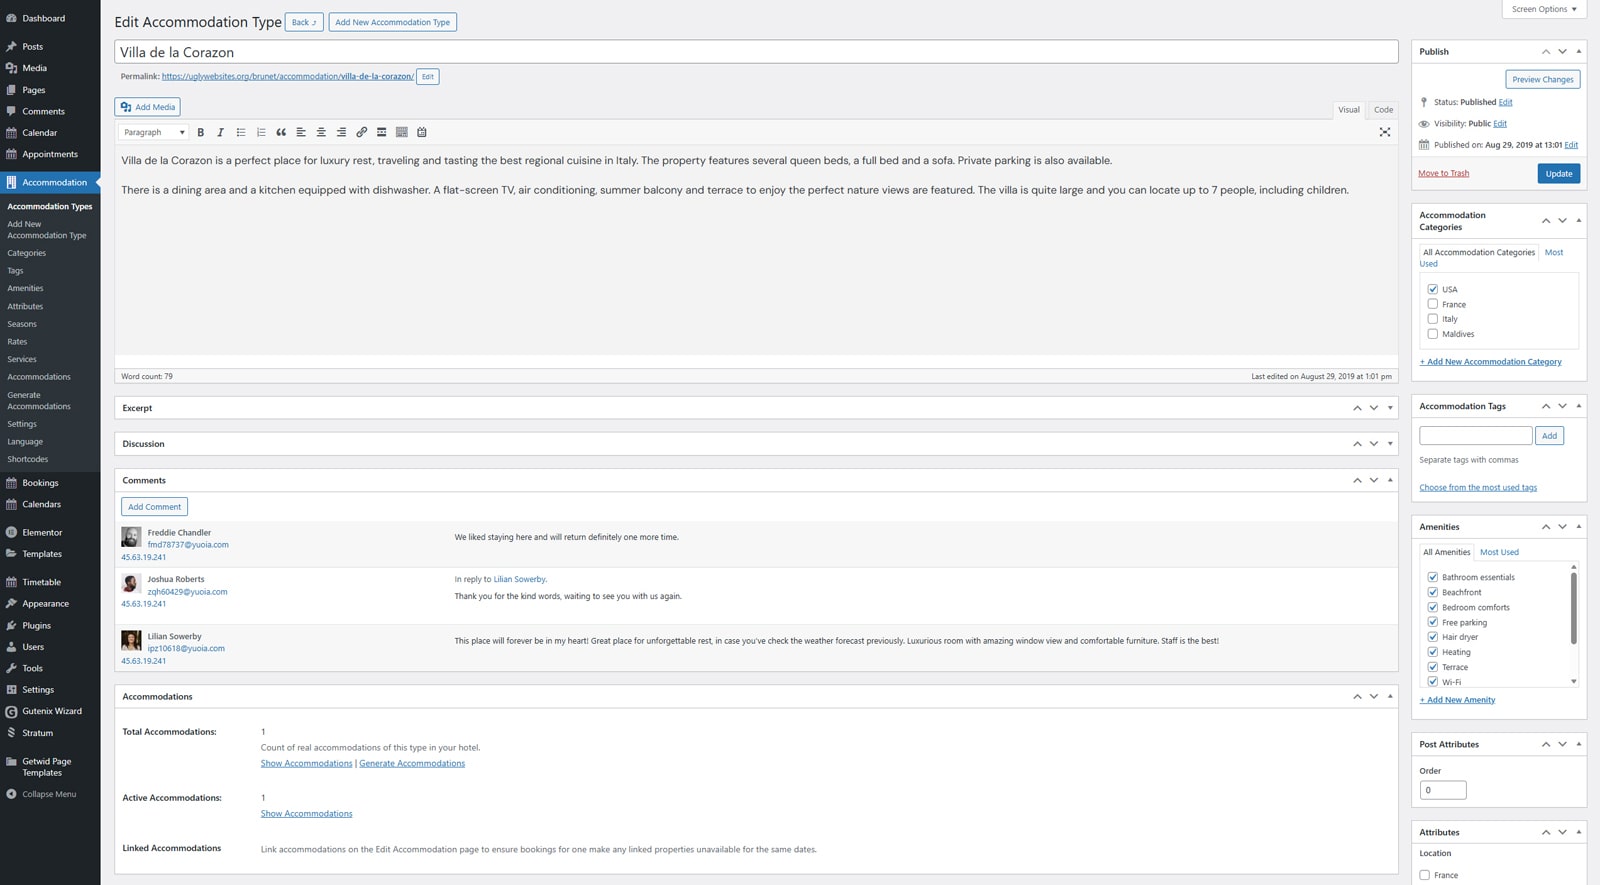Viewport: 1600px width, 885px height.
Task: Click the Generate Accommodations link
Action: click(412, 763)
